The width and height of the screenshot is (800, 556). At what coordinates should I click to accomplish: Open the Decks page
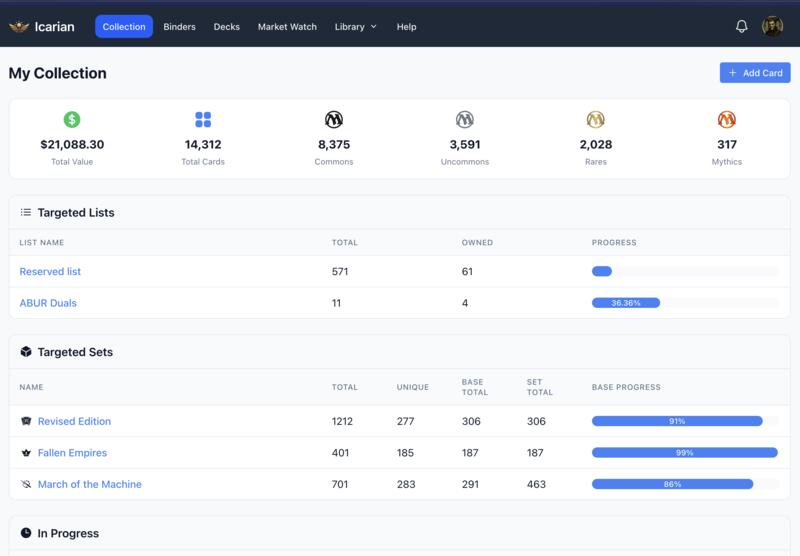coord(227,27)
